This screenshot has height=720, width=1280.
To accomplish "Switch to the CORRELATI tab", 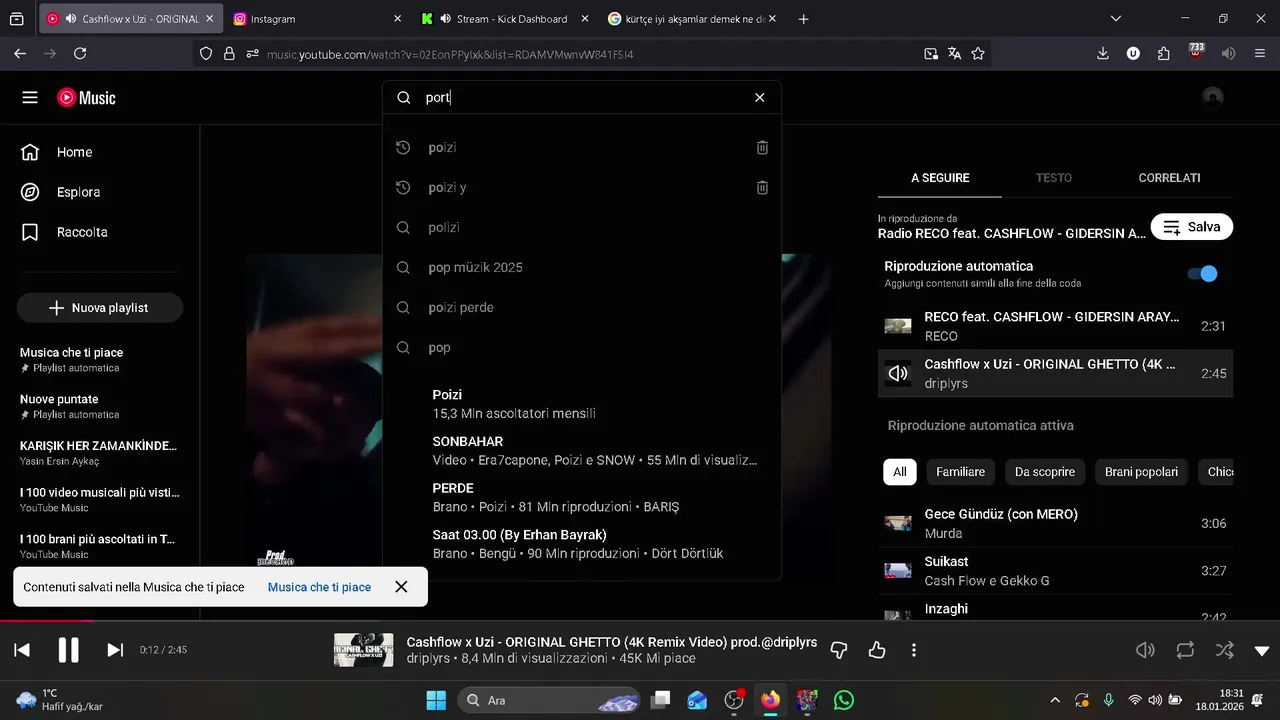I will coord(1169,178).
